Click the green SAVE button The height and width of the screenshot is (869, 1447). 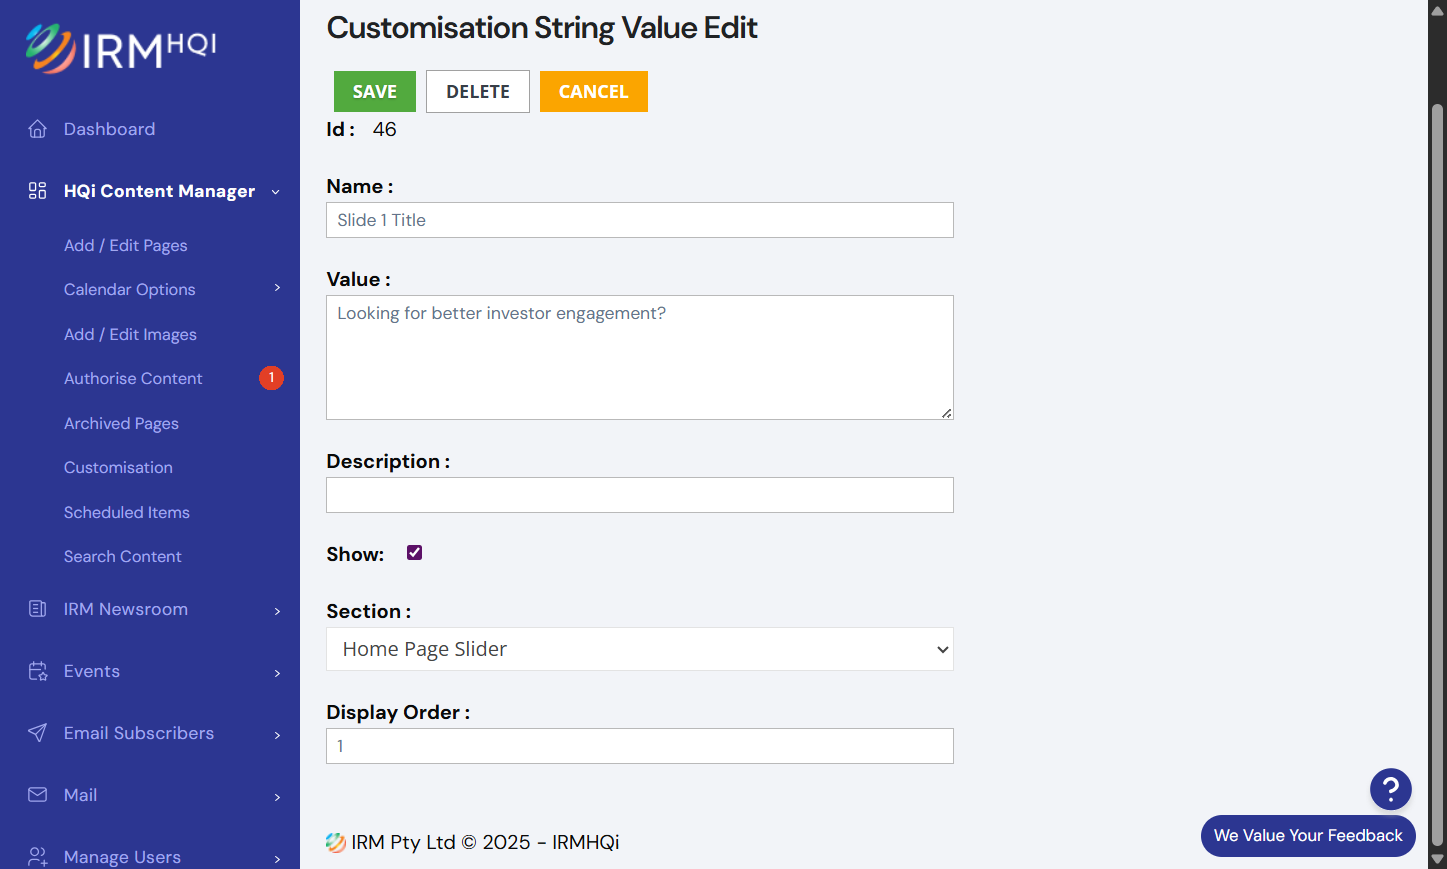tap(375, 91)
